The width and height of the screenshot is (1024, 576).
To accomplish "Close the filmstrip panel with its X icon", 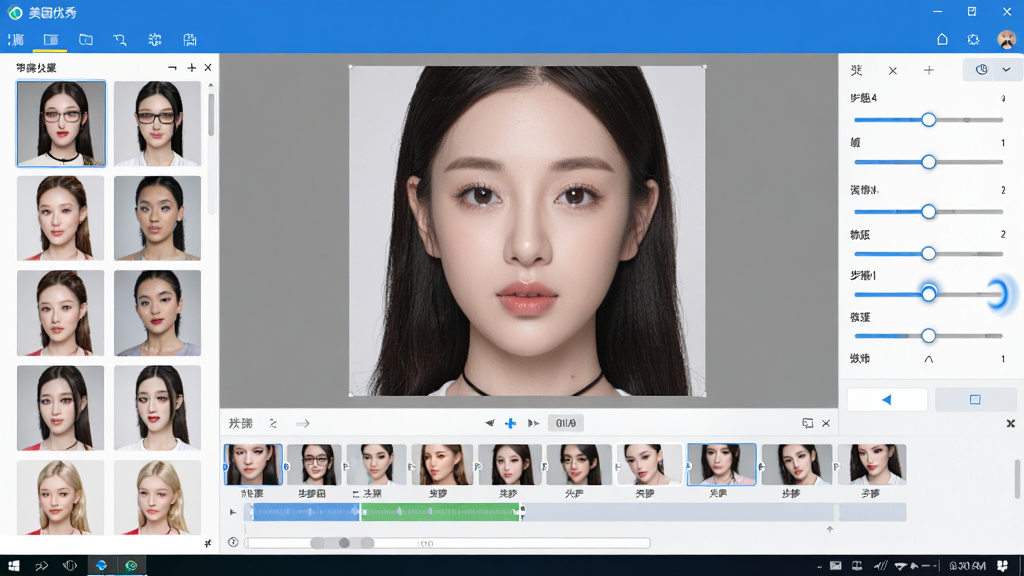I will (825, 423).
